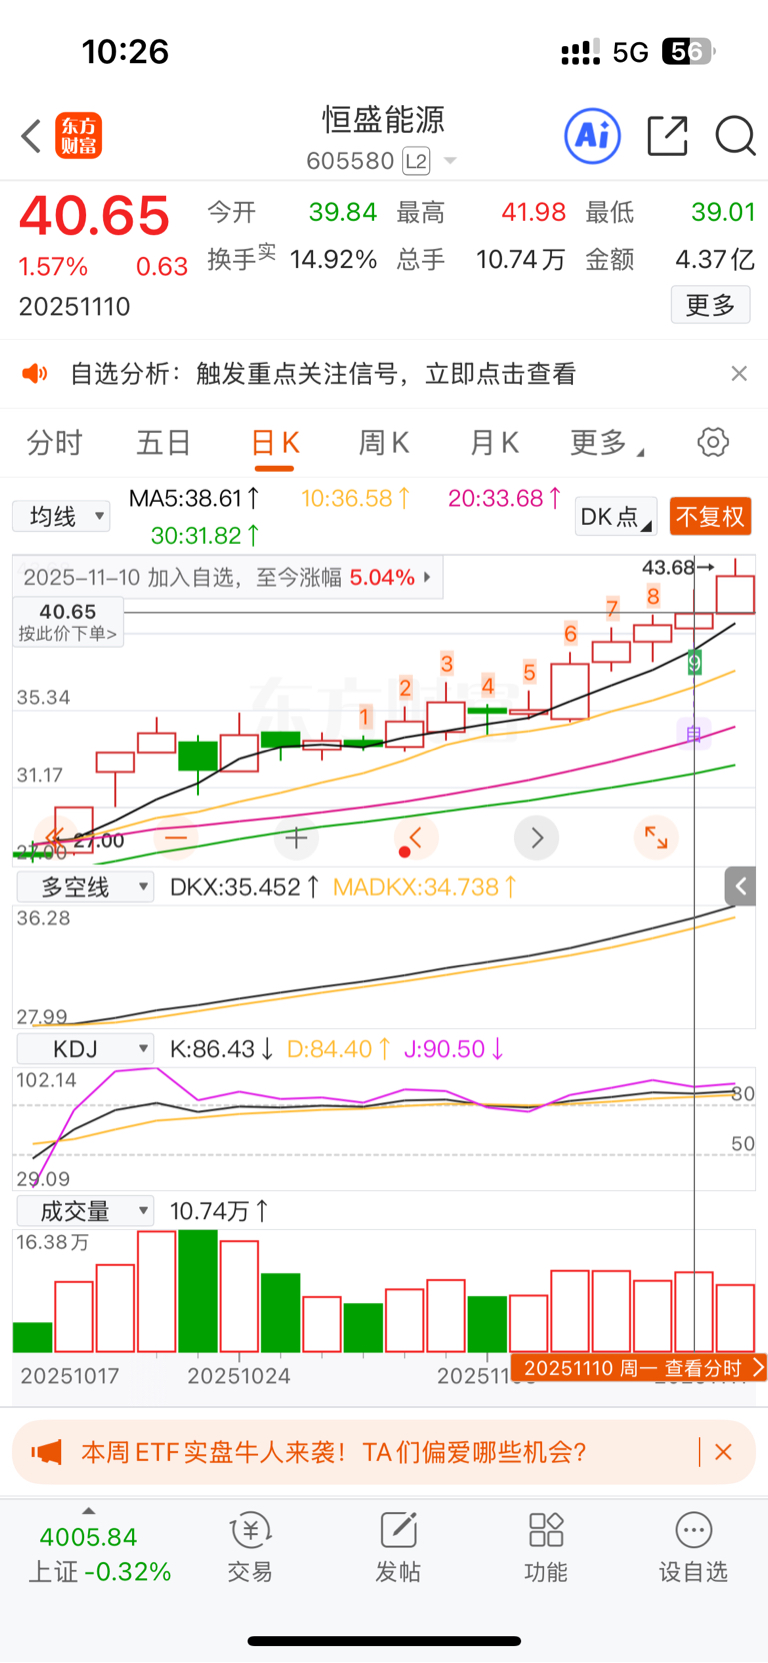Tap the green 9 signal marker

click(x=694, y=662)
